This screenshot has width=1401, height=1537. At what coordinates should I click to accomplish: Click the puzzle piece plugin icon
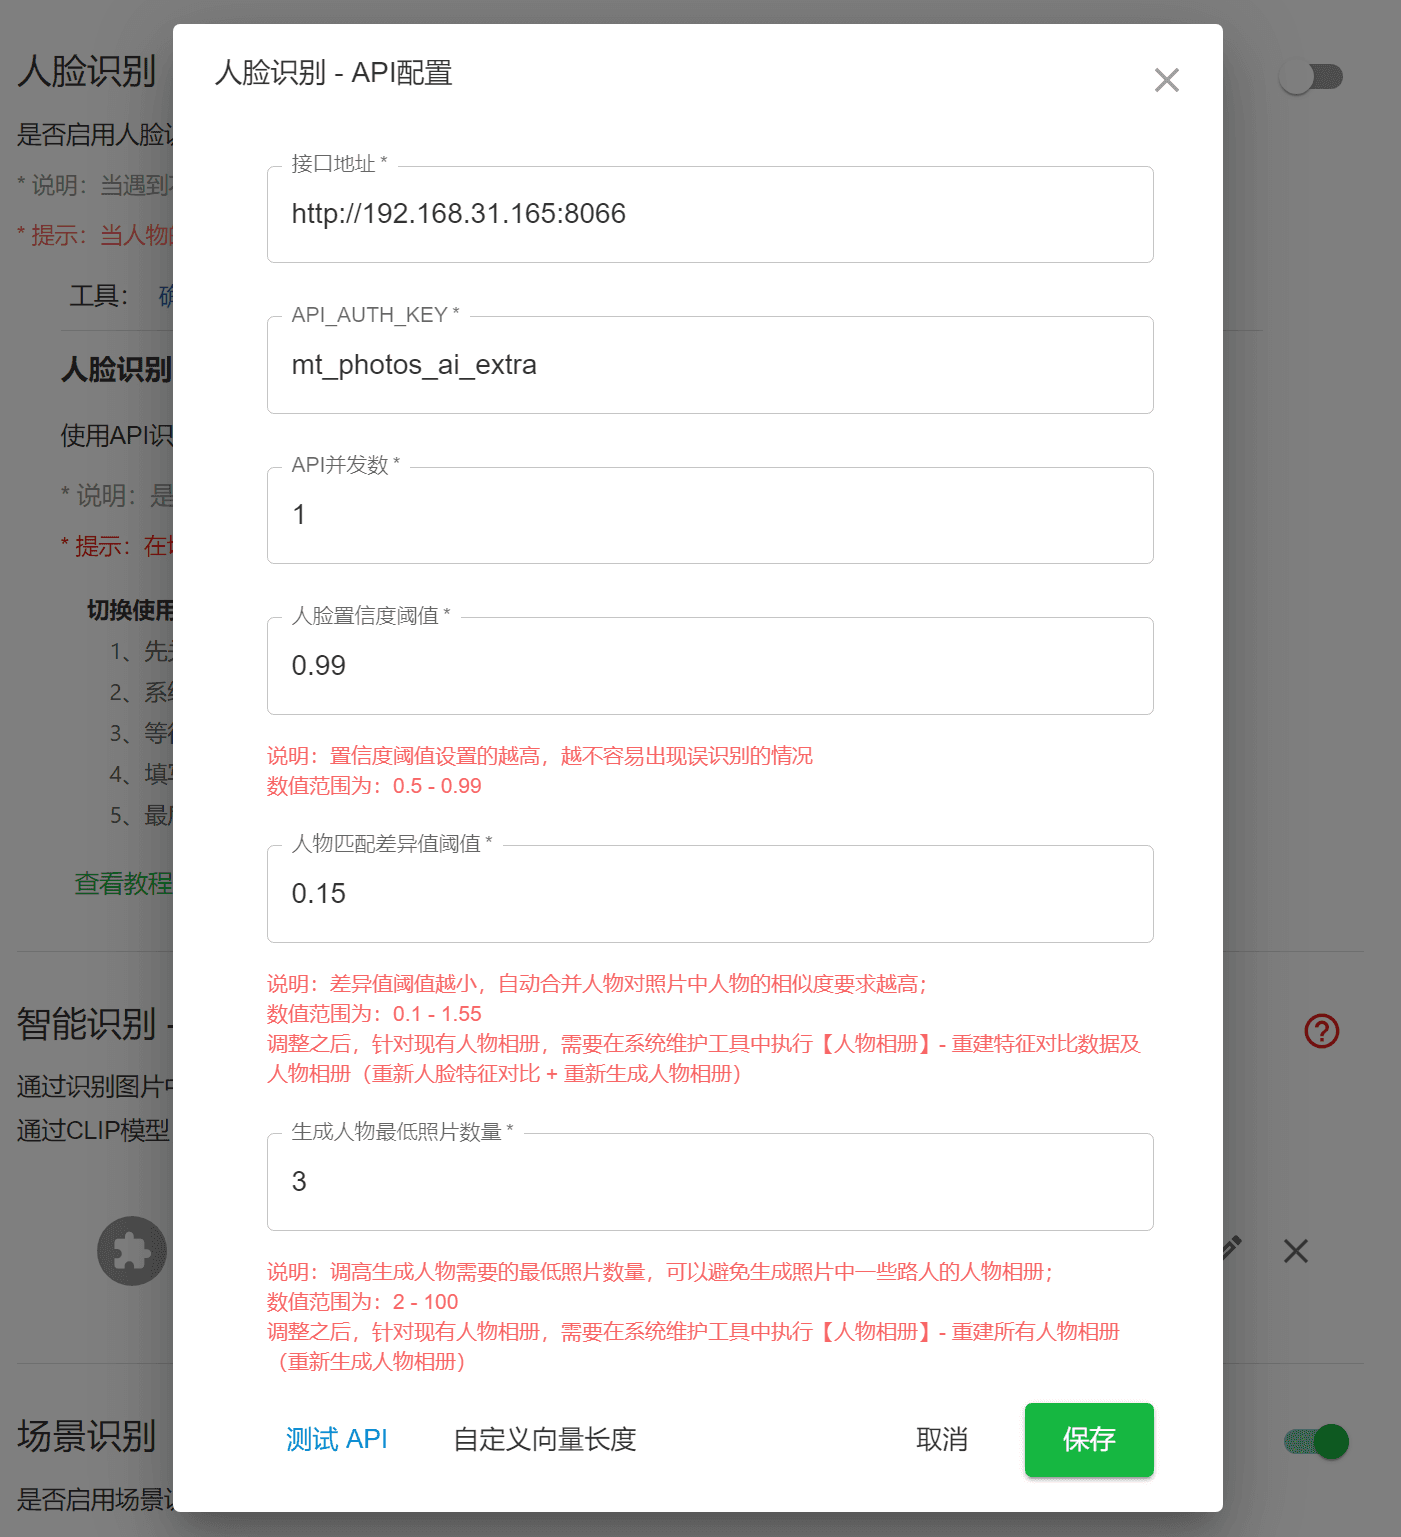click(131, 1251)
